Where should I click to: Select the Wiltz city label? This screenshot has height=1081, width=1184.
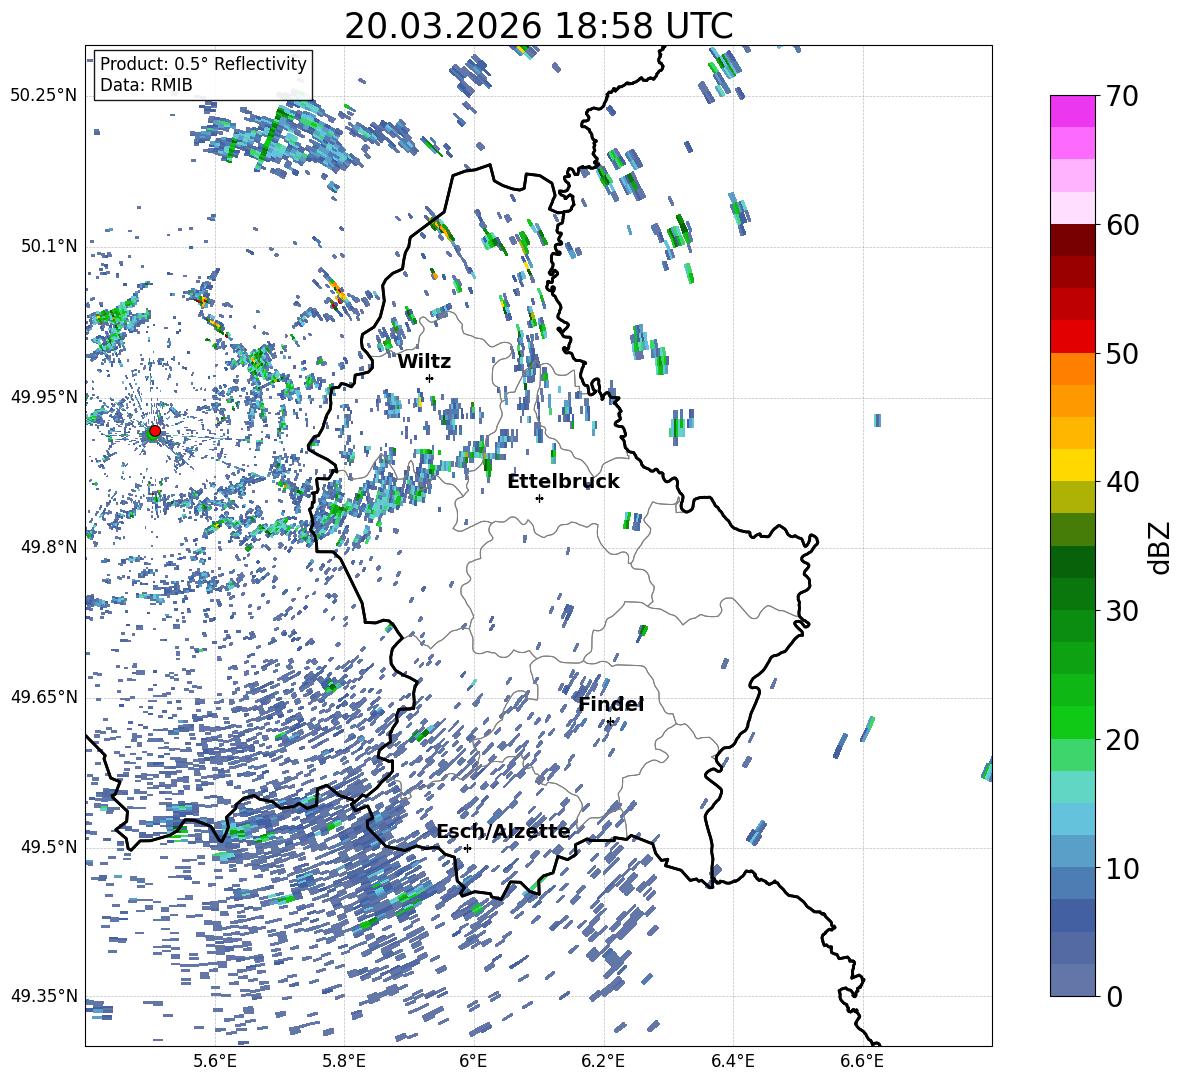click(x=424, y=361)
